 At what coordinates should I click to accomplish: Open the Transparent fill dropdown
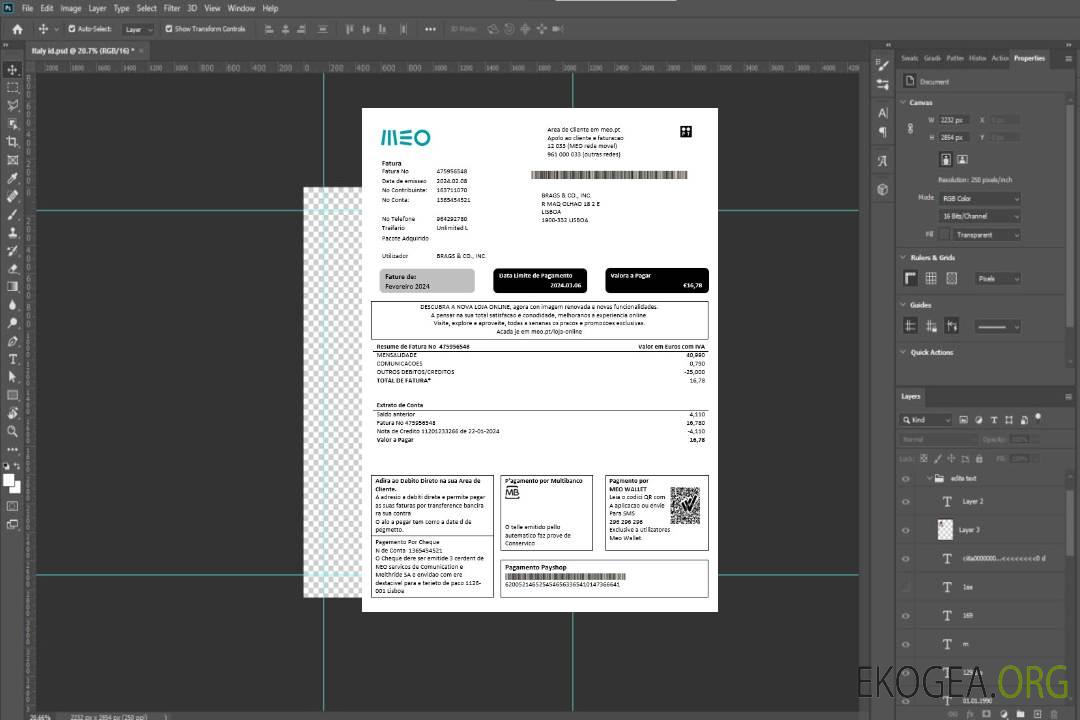[986, 235]
